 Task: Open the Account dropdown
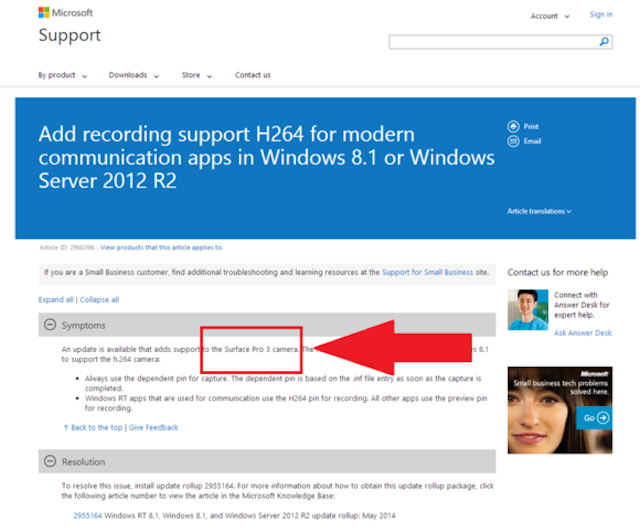pyautogui.click(x=548, y=16)
